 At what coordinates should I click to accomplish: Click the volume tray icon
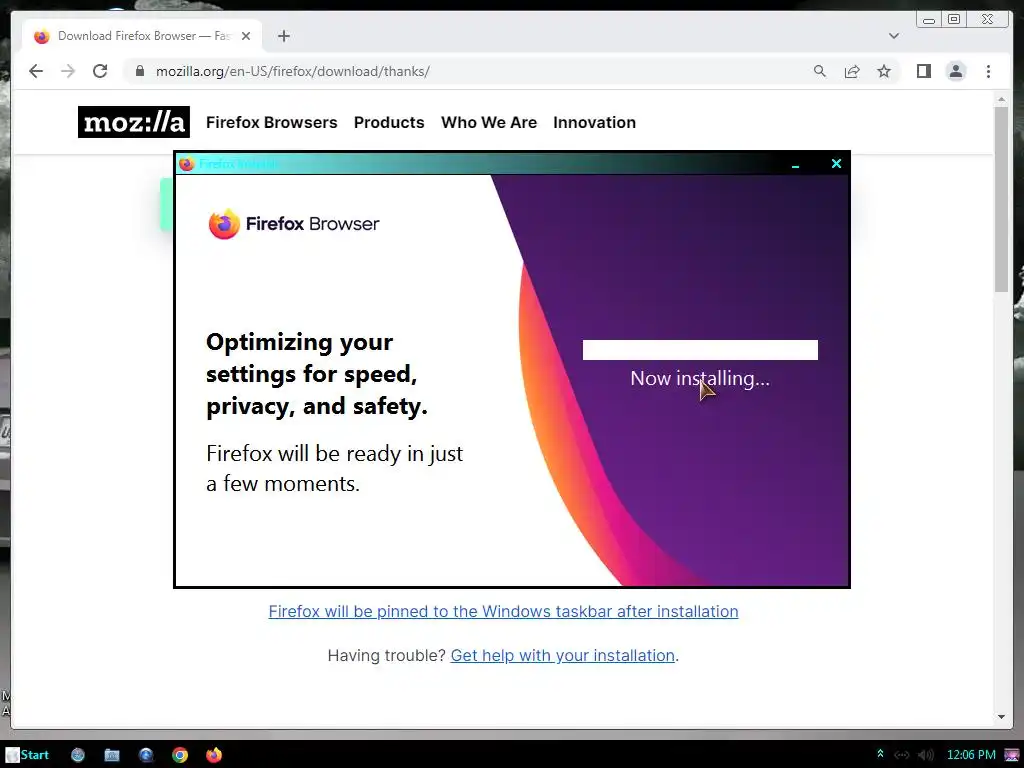[925, 755]
